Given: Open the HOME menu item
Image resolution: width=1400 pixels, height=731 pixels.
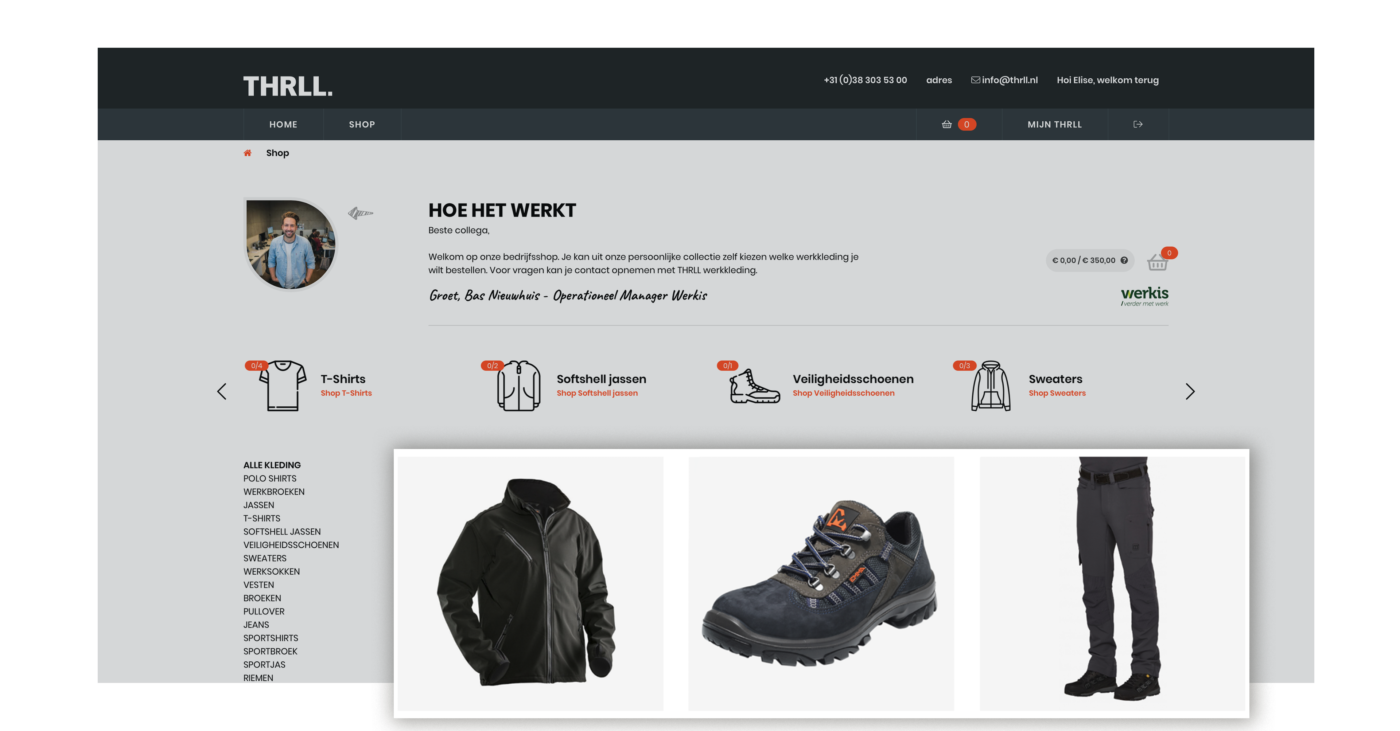Looking at the screenshot, I should [283, 125].
